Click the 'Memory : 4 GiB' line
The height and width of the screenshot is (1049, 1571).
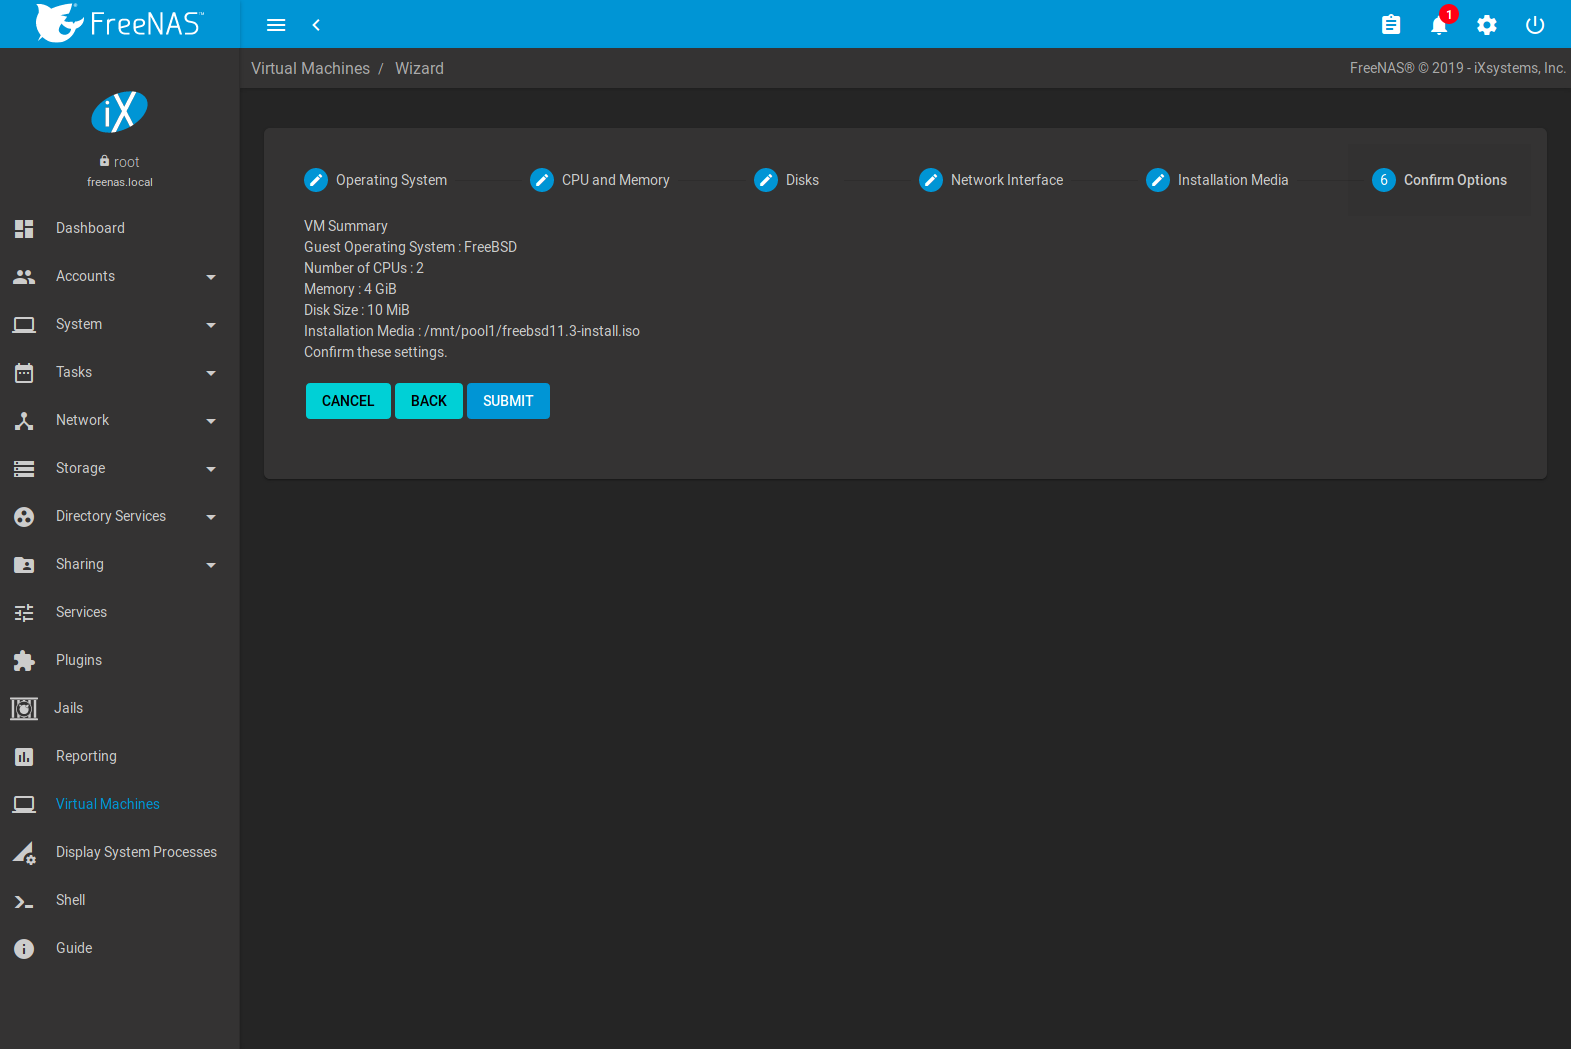350,289
